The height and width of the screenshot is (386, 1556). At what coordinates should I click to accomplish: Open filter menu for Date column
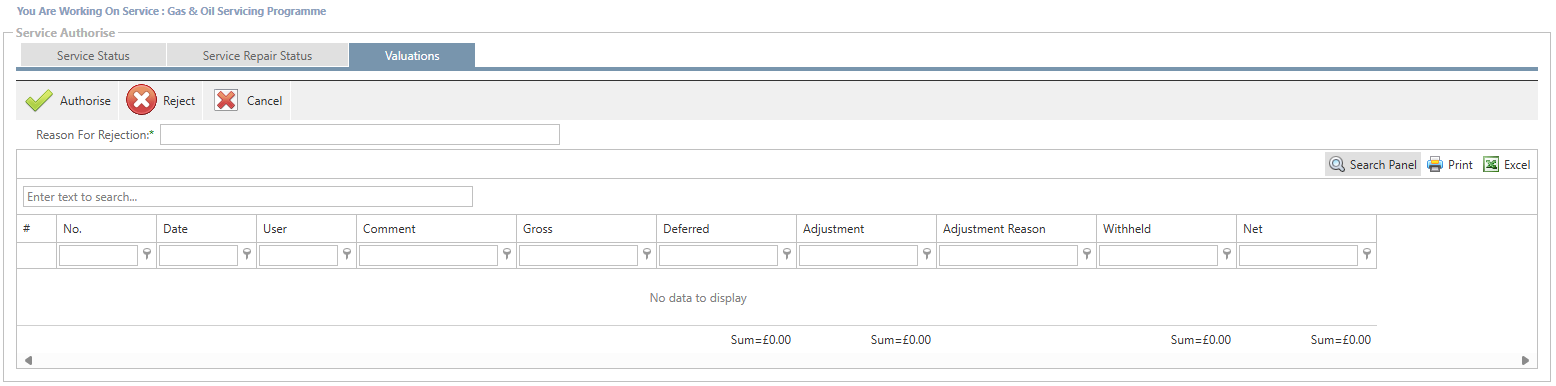[247, 255]
